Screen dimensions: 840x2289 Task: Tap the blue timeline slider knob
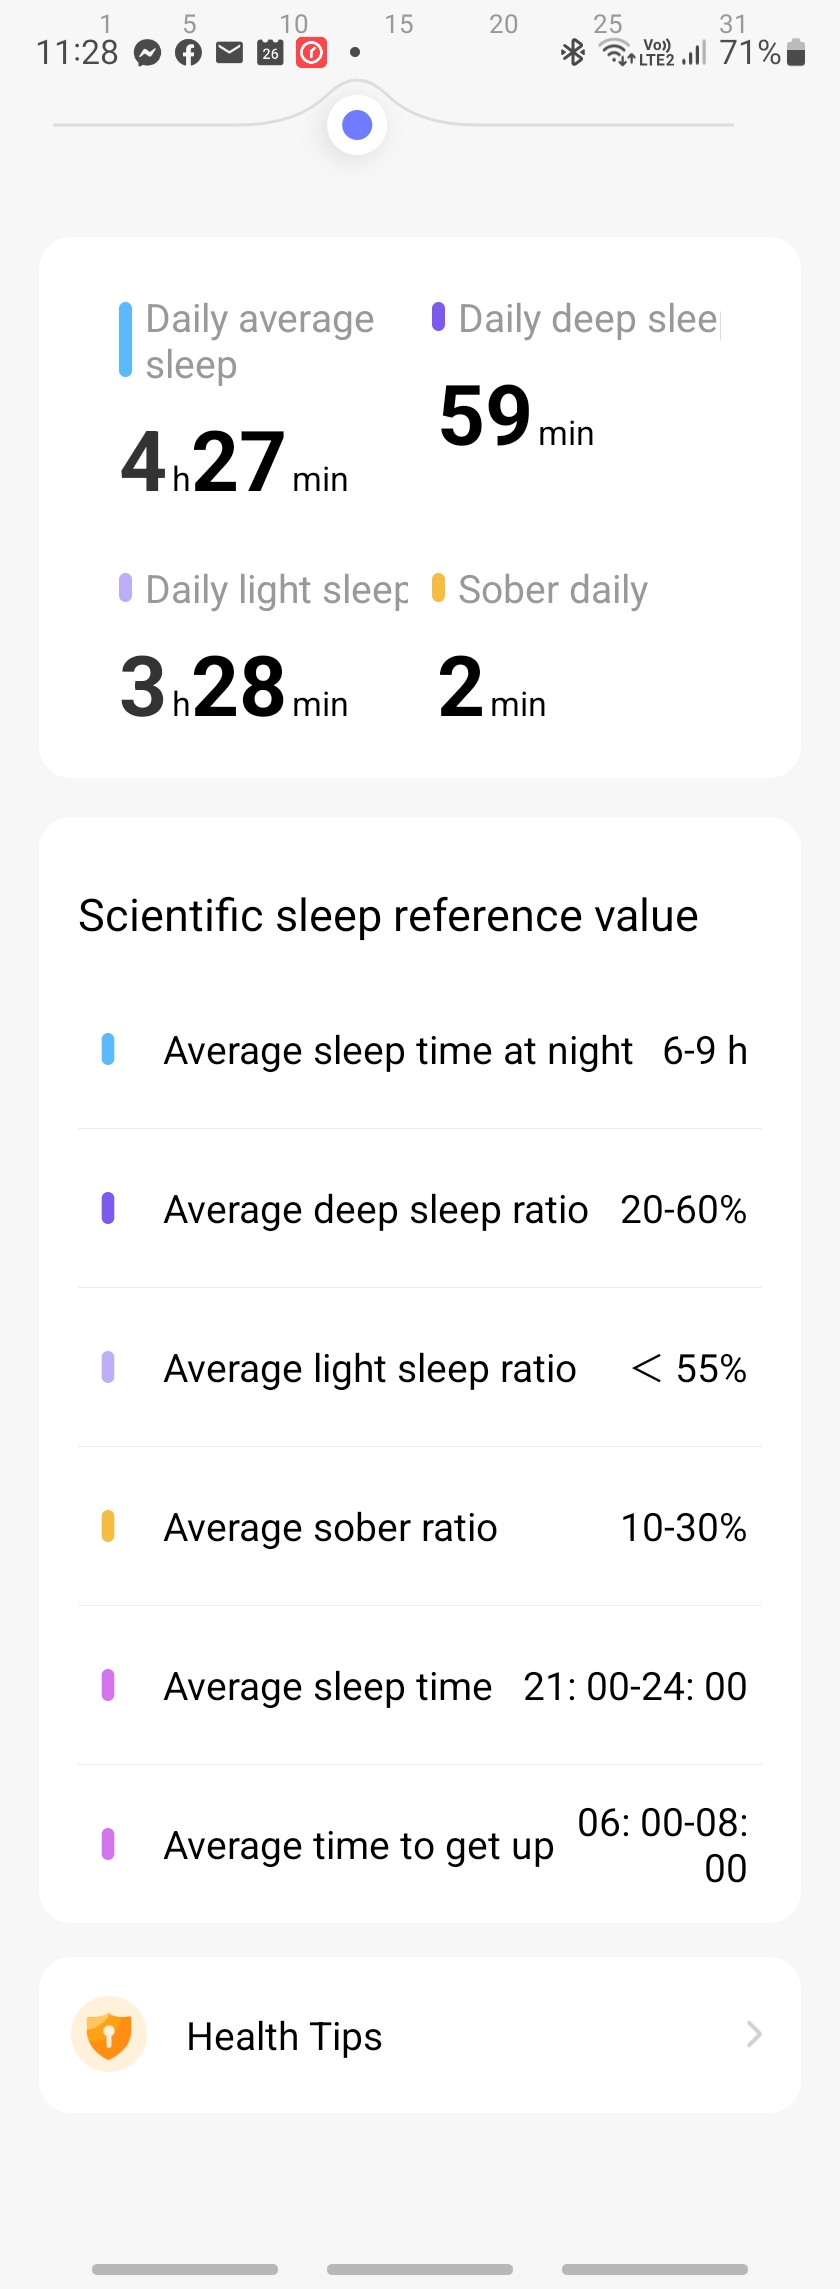tap(357, 125)
